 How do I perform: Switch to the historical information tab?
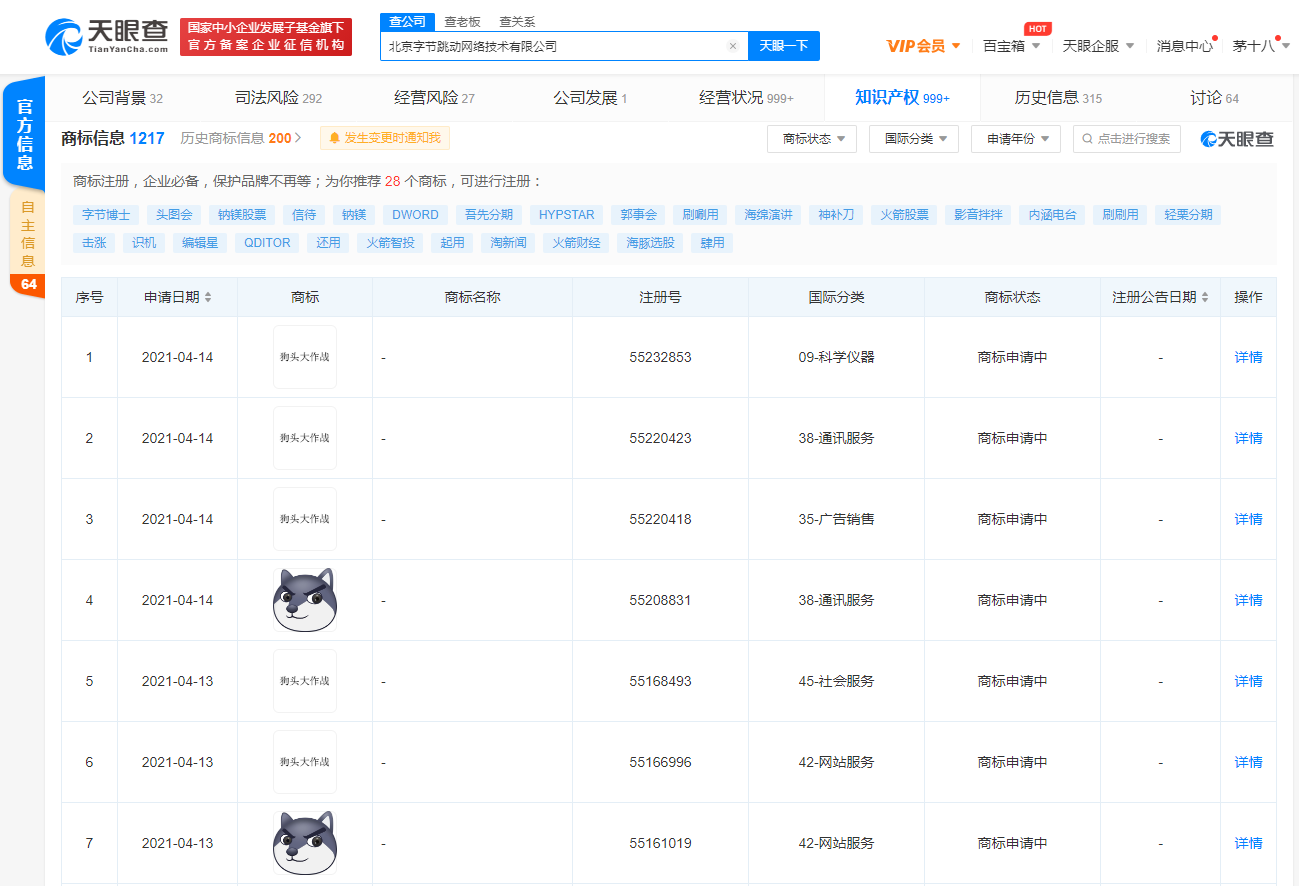coord(1057,98)
